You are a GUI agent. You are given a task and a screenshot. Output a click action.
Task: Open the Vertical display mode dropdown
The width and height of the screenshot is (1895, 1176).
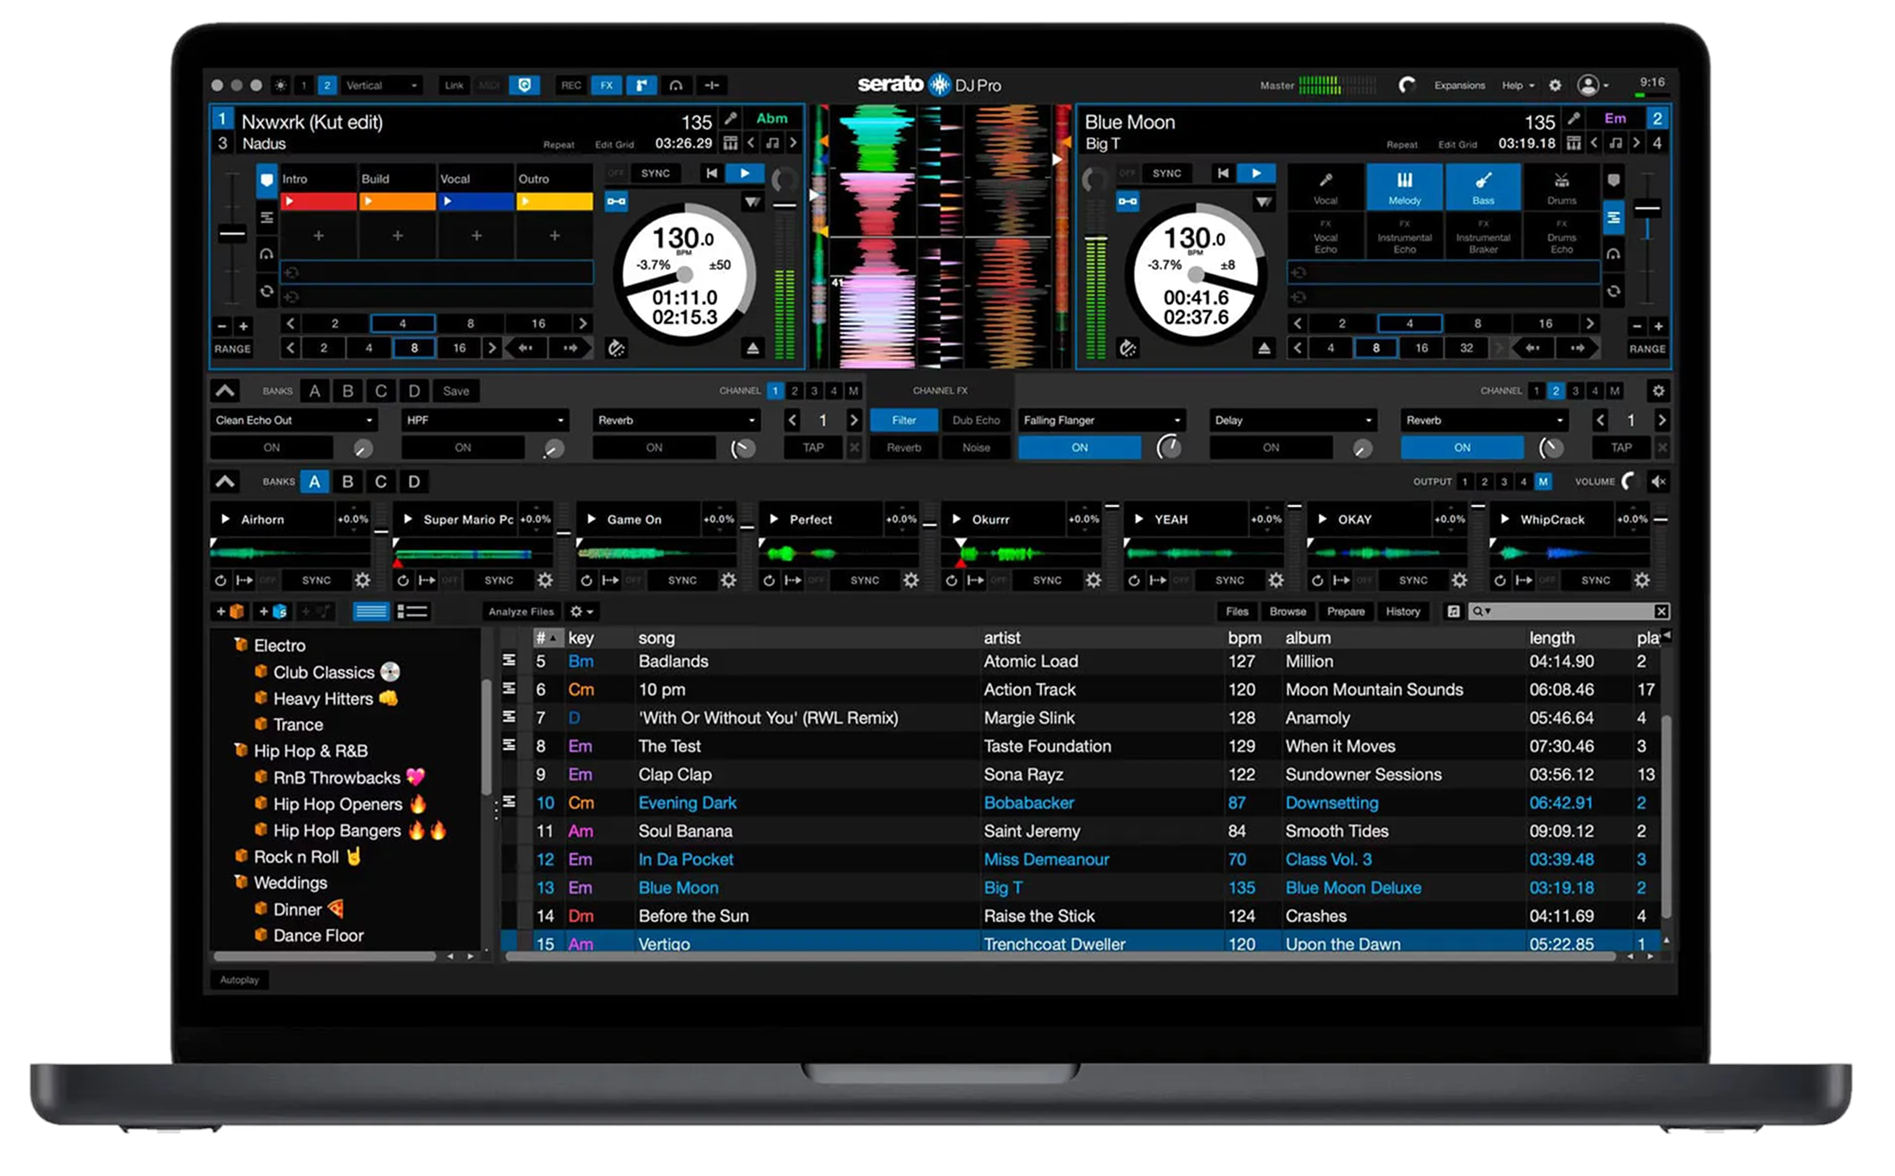click(x=381, y=85)
